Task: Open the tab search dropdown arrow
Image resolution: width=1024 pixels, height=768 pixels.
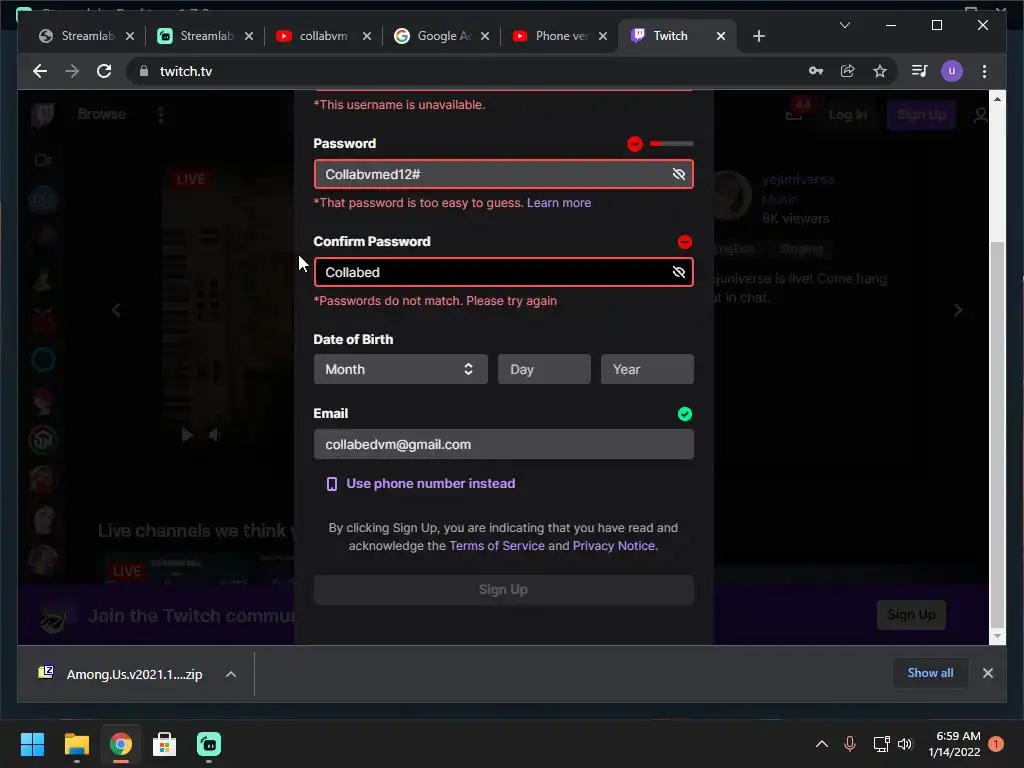Action: click(844, 25)
